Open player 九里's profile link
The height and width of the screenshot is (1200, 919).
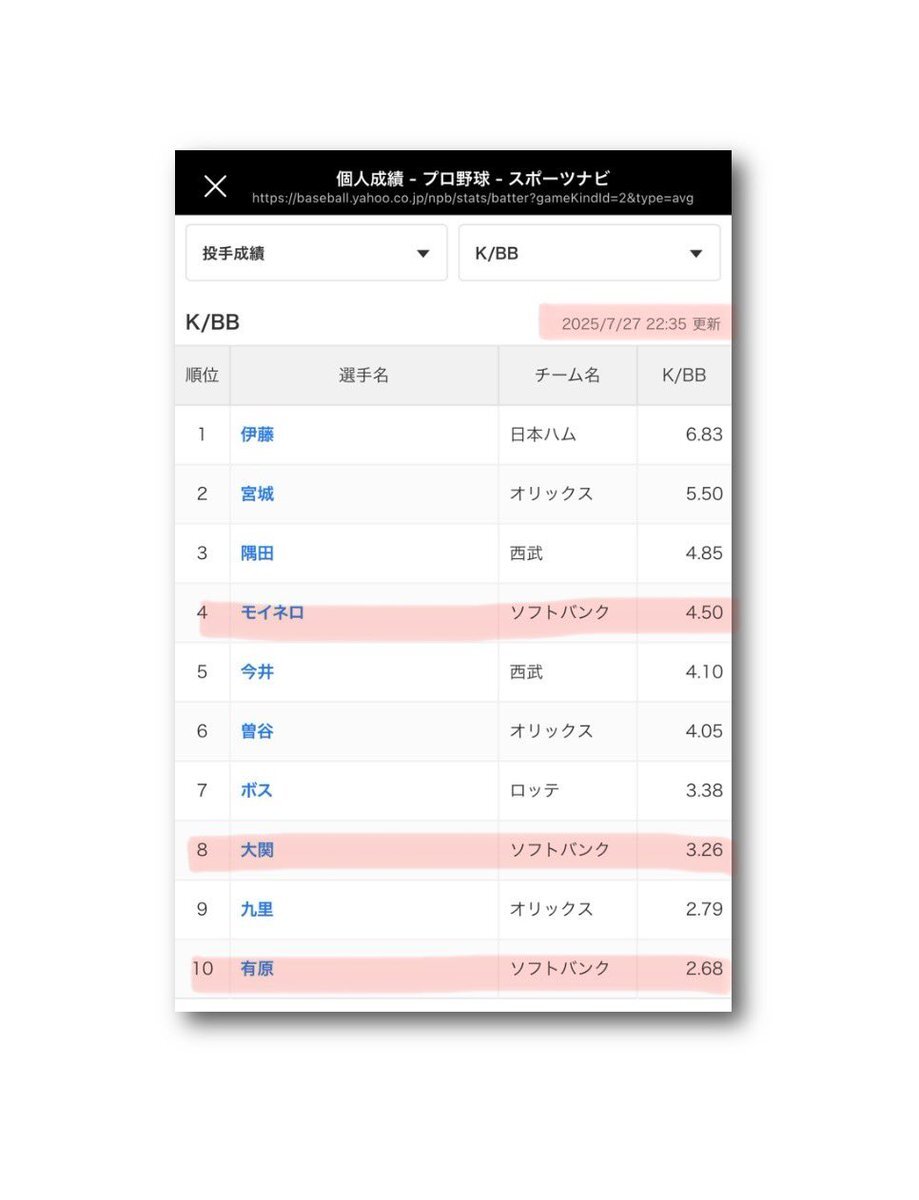point(257,909)
